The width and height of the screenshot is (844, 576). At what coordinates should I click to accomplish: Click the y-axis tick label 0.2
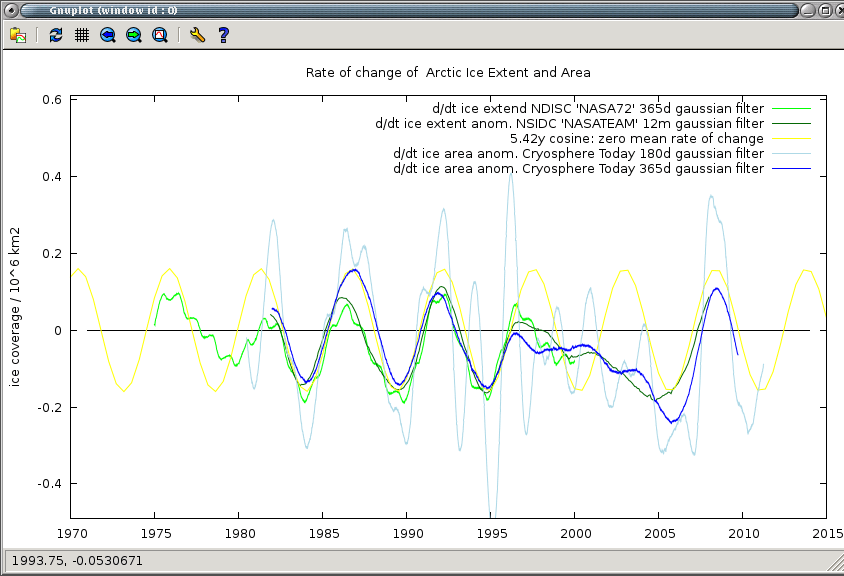click(52, 254)
